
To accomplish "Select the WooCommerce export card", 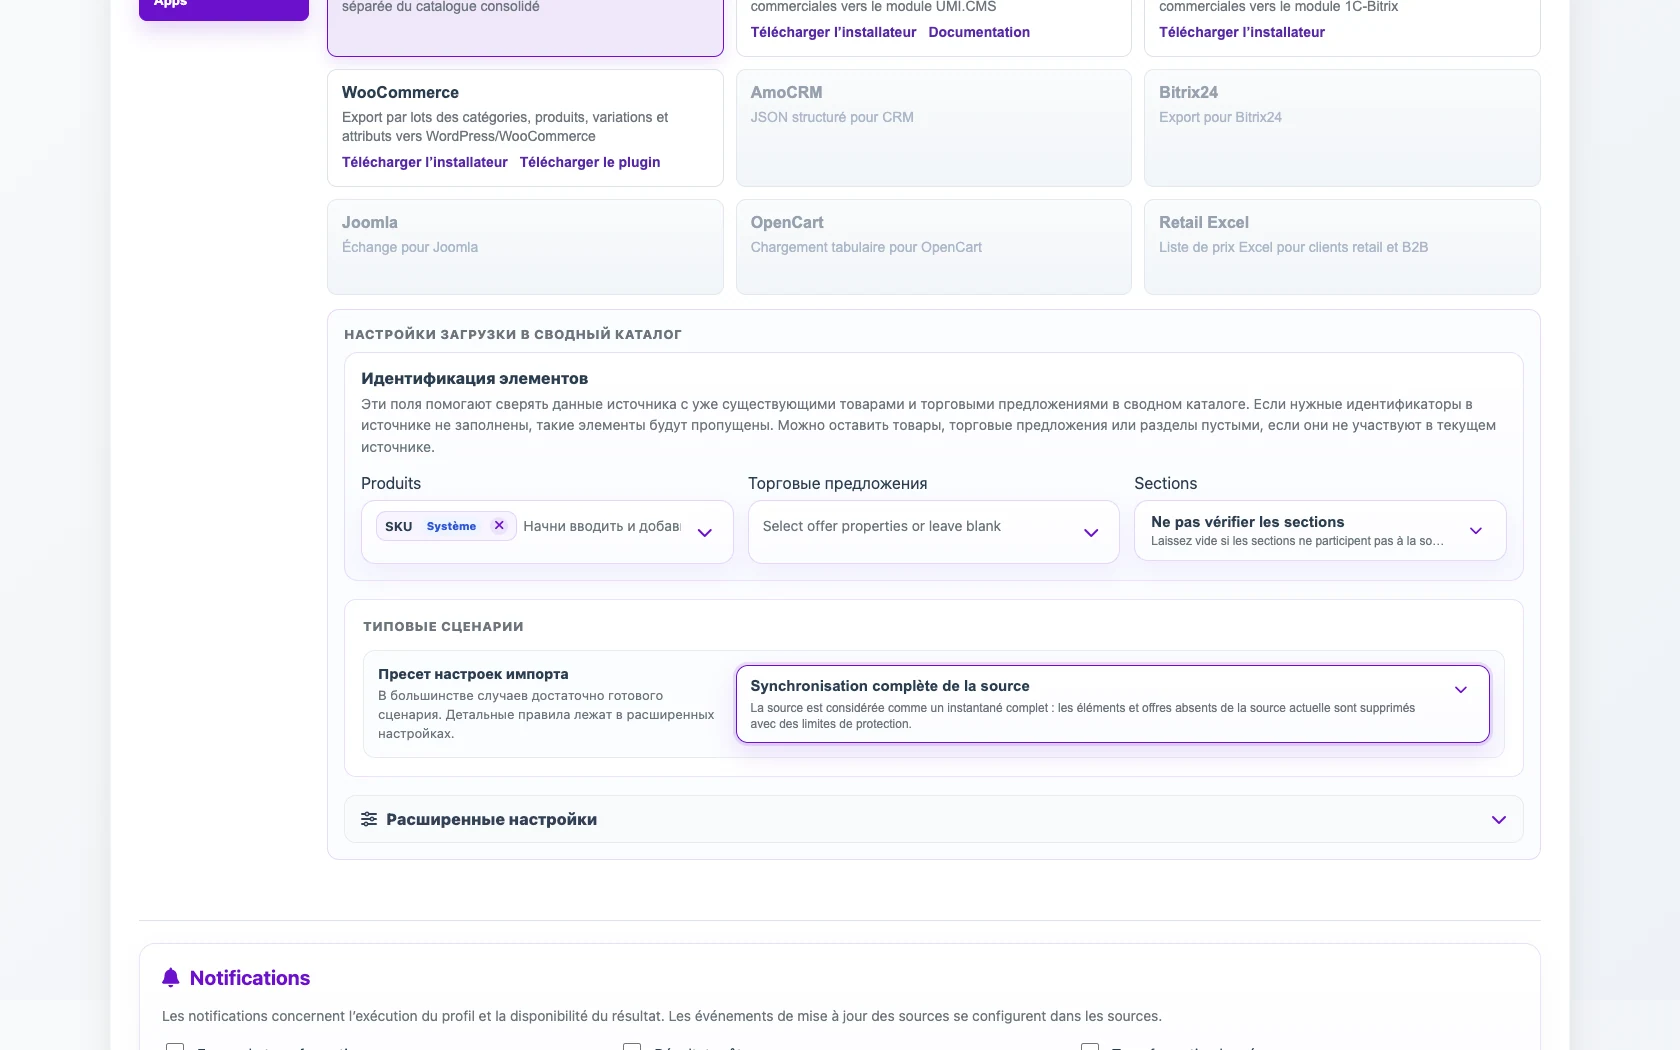I will coord(525,128).
